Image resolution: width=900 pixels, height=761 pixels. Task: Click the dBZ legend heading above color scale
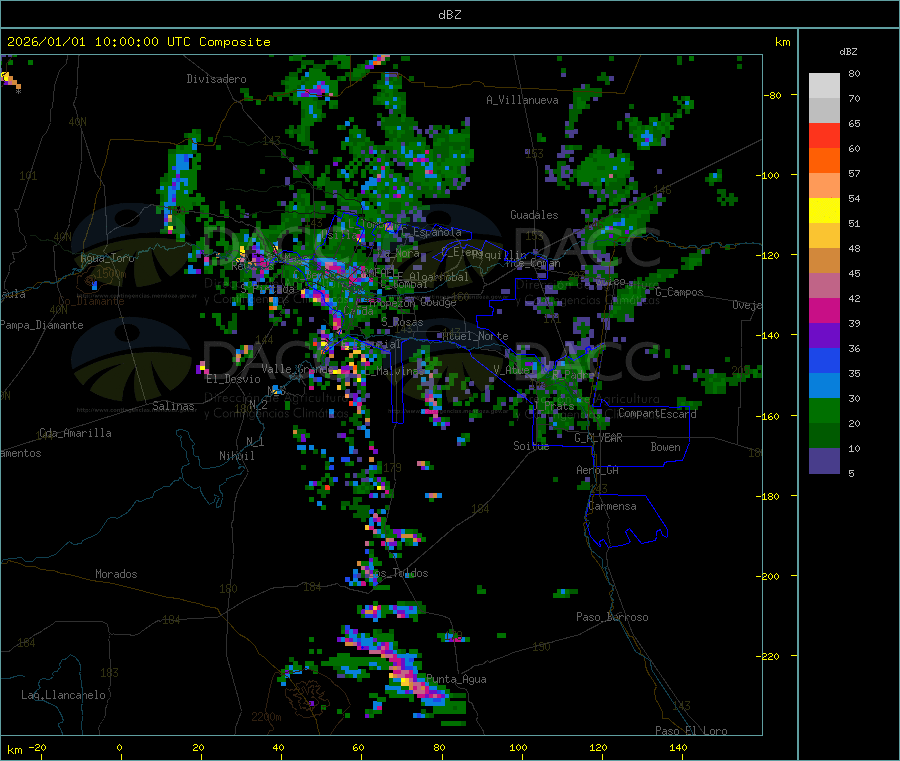coord(848,52)
